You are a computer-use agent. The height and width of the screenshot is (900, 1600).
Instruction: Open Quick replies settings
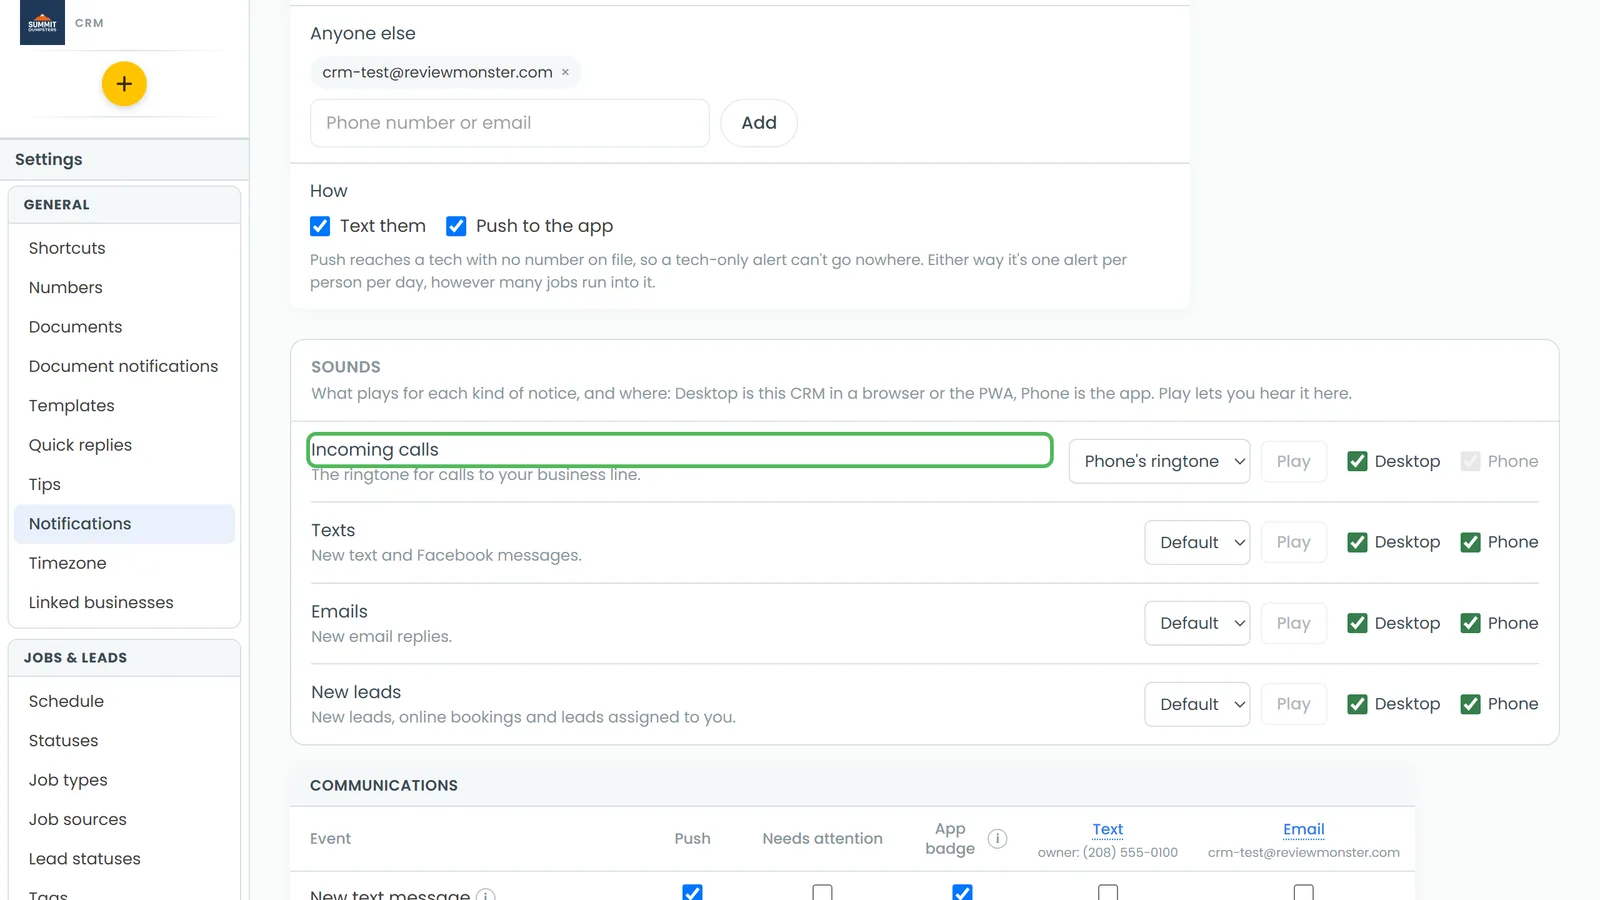tap(124, 445)
